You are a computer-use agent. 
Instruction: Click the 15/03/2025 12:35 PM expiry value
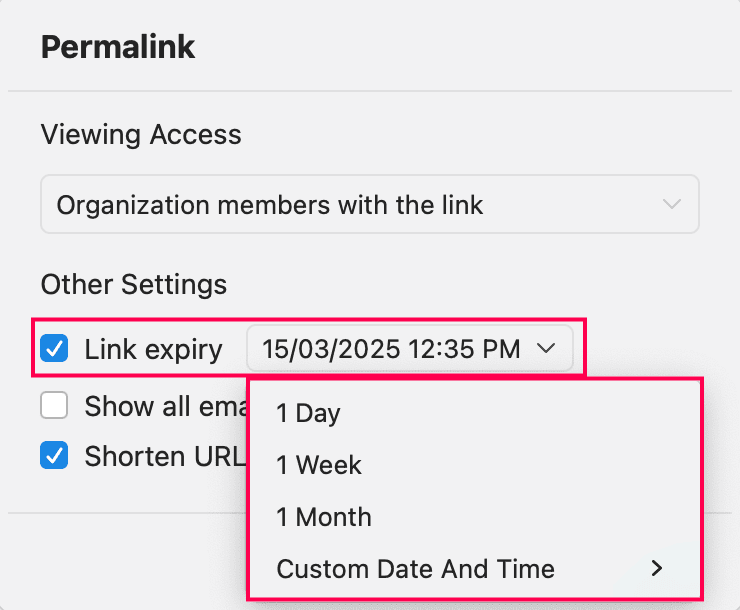pyautogui.click(x=391, y=349)
